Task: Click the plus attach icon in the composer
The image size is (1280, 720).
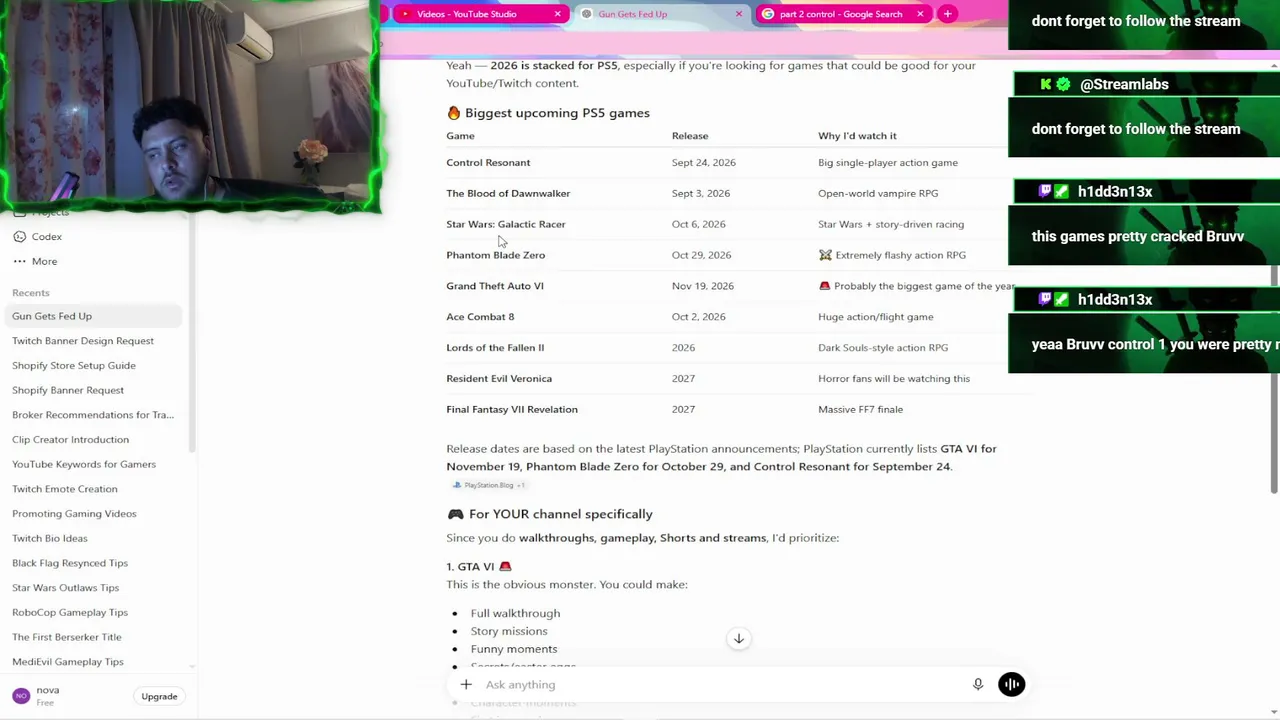Action: tap(466, 685)
